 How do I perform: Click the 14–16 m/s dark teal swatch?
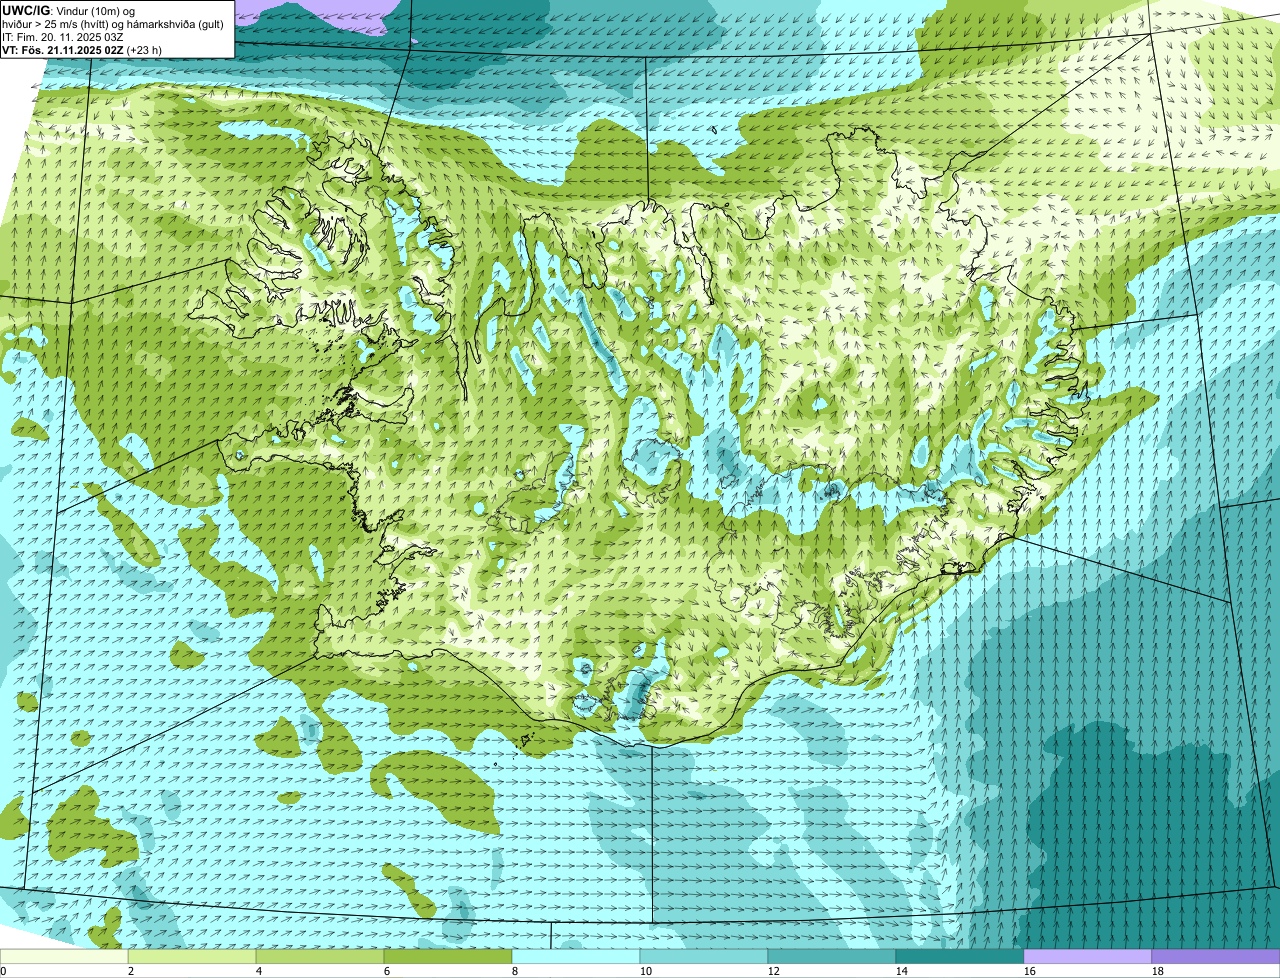(960, 957)
